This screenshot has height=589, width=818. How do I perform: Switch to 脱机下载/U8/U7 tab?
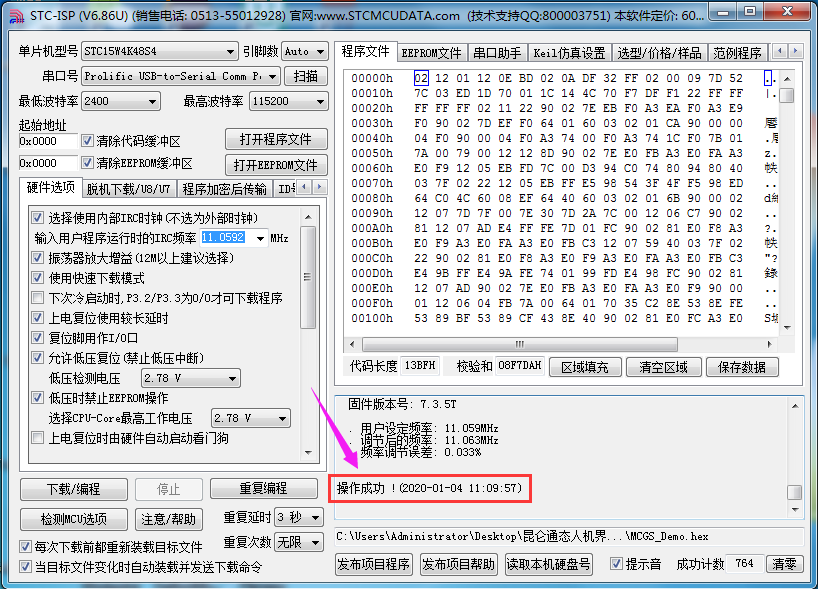coord(128,189)
